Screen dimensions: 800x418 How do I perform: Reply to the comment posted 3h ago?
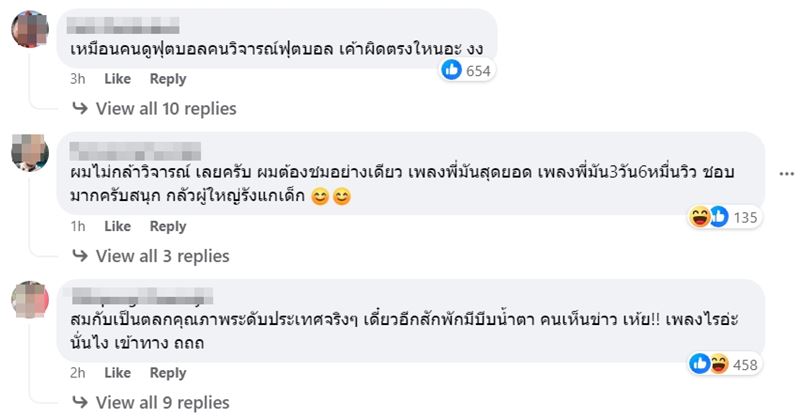[168, 79]
